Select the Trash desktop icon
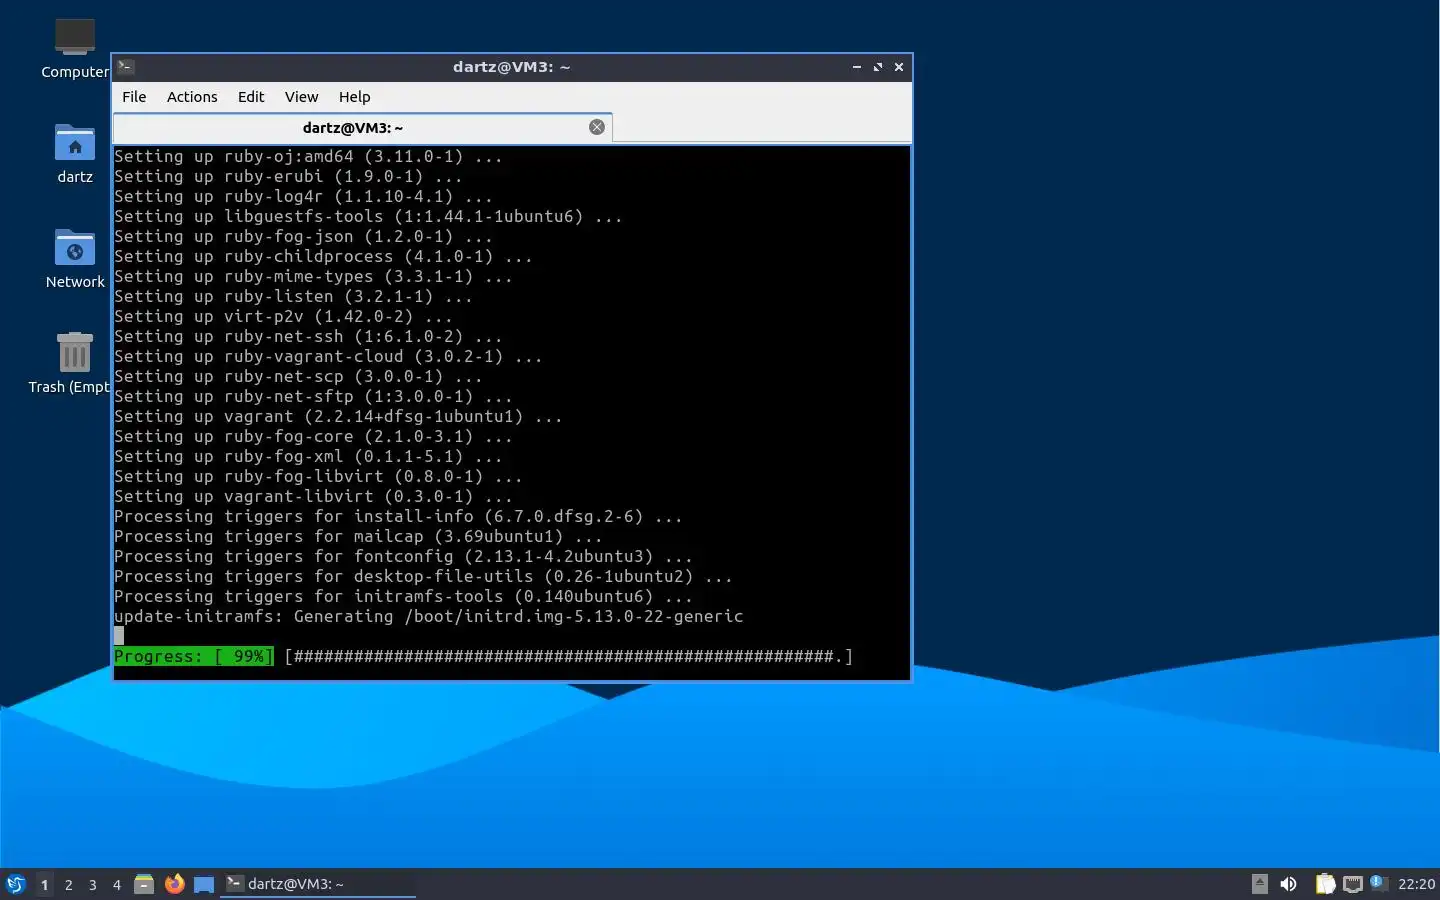Image resolution: width=1440 pixels, height=900 pixels. point(72,363)
